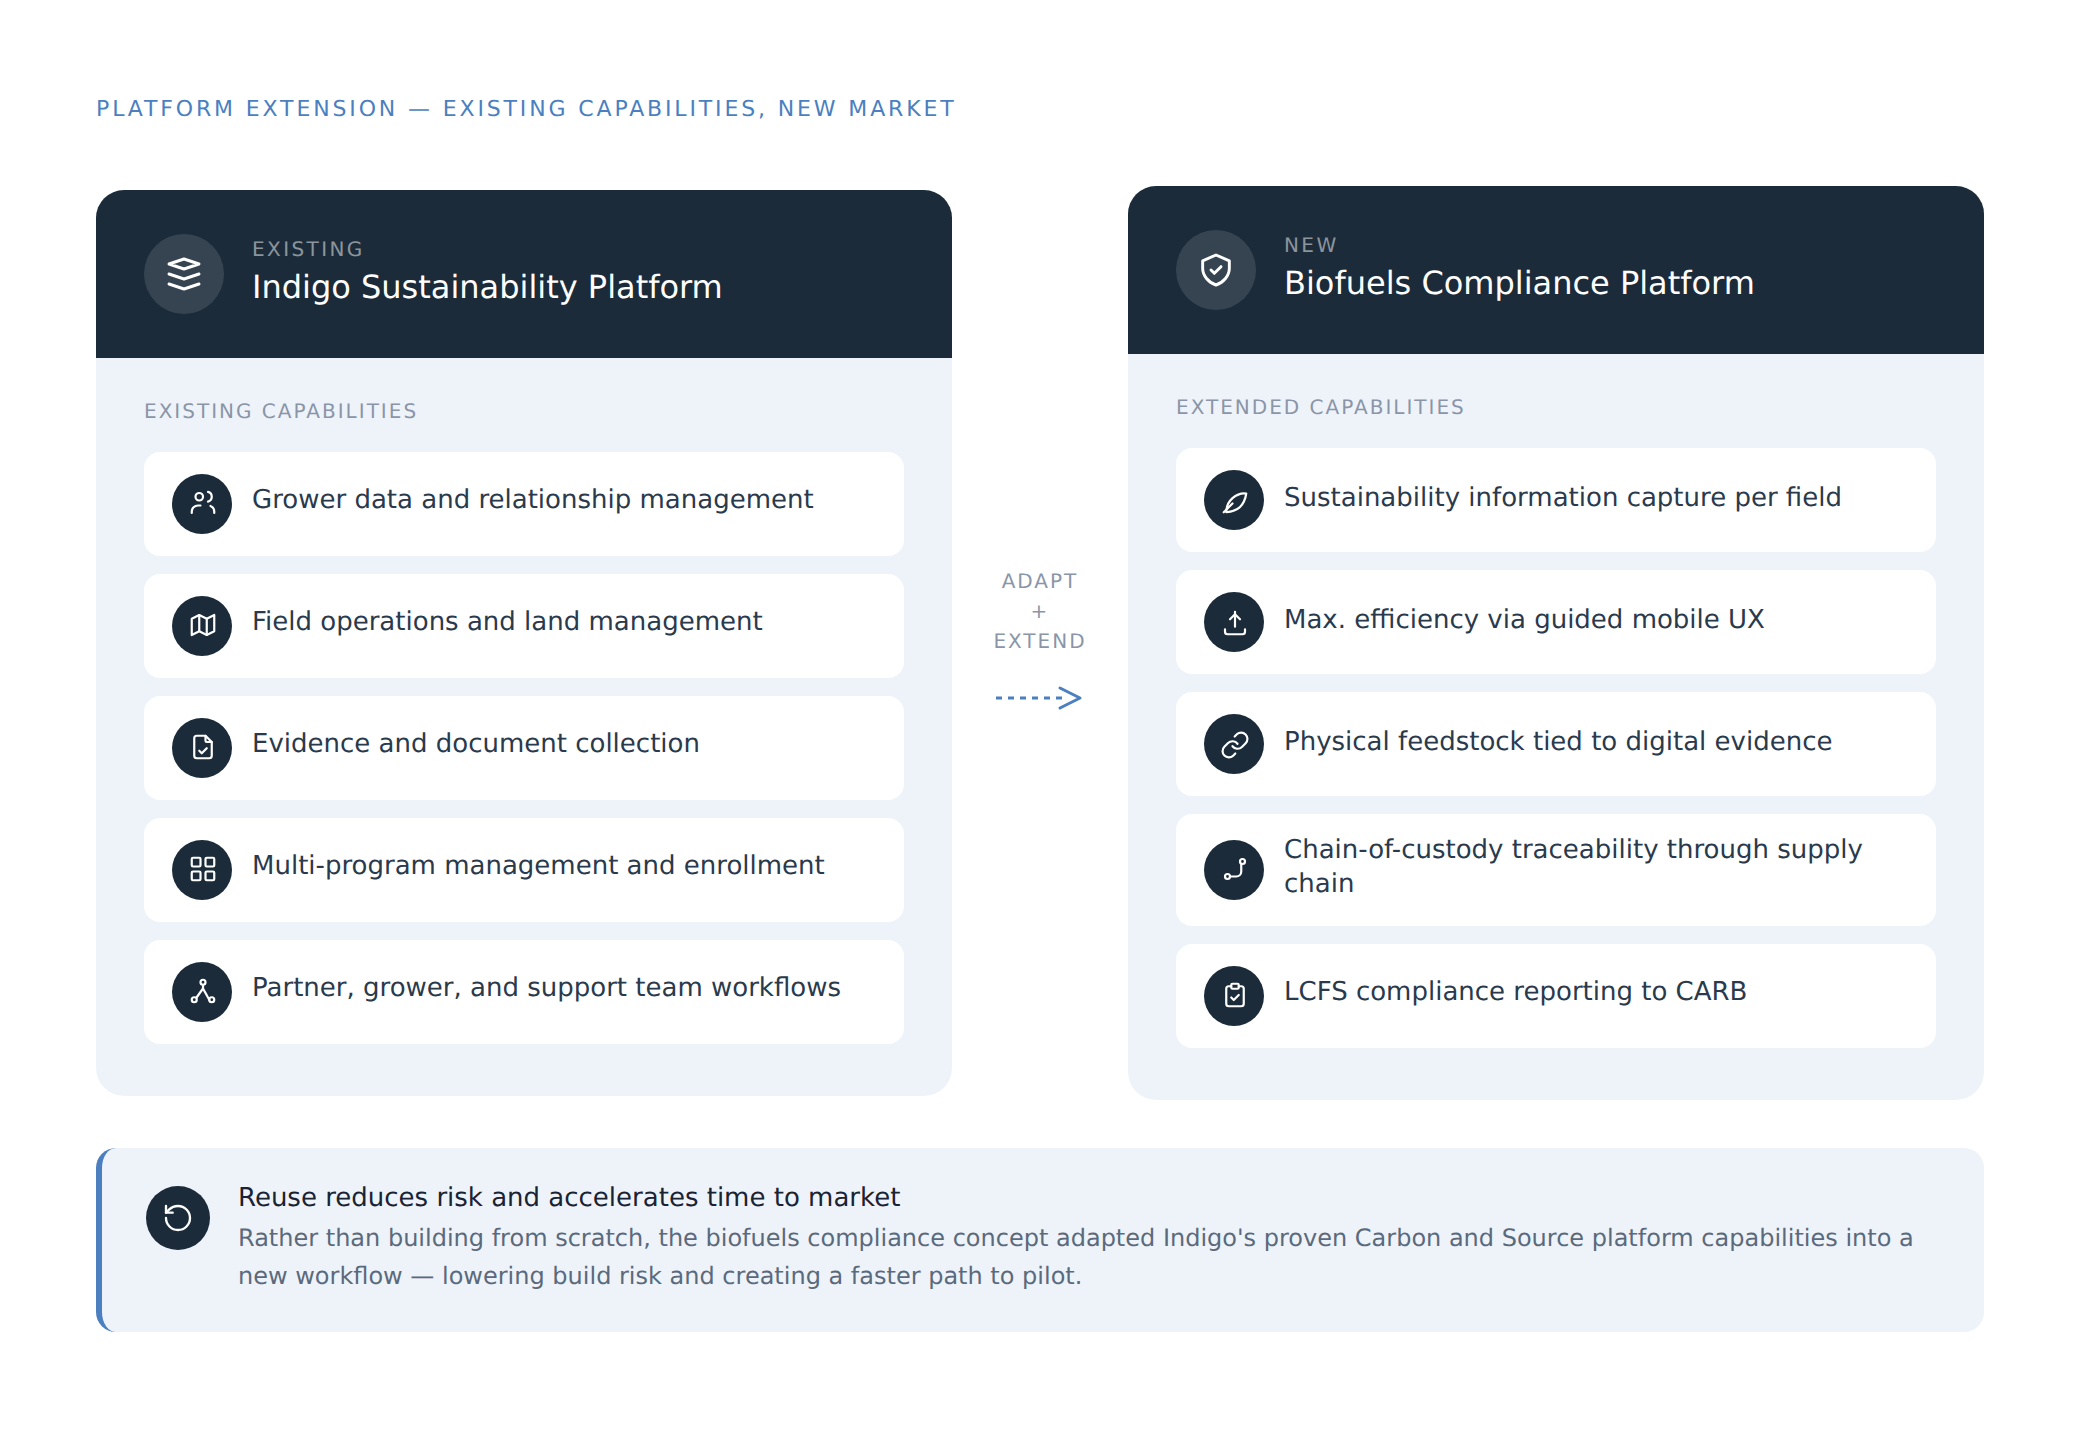Image resolution: width=2080 pixels, height=1438 pixels.
Task: Click the shield check icon in New header
Action: 1216,270
